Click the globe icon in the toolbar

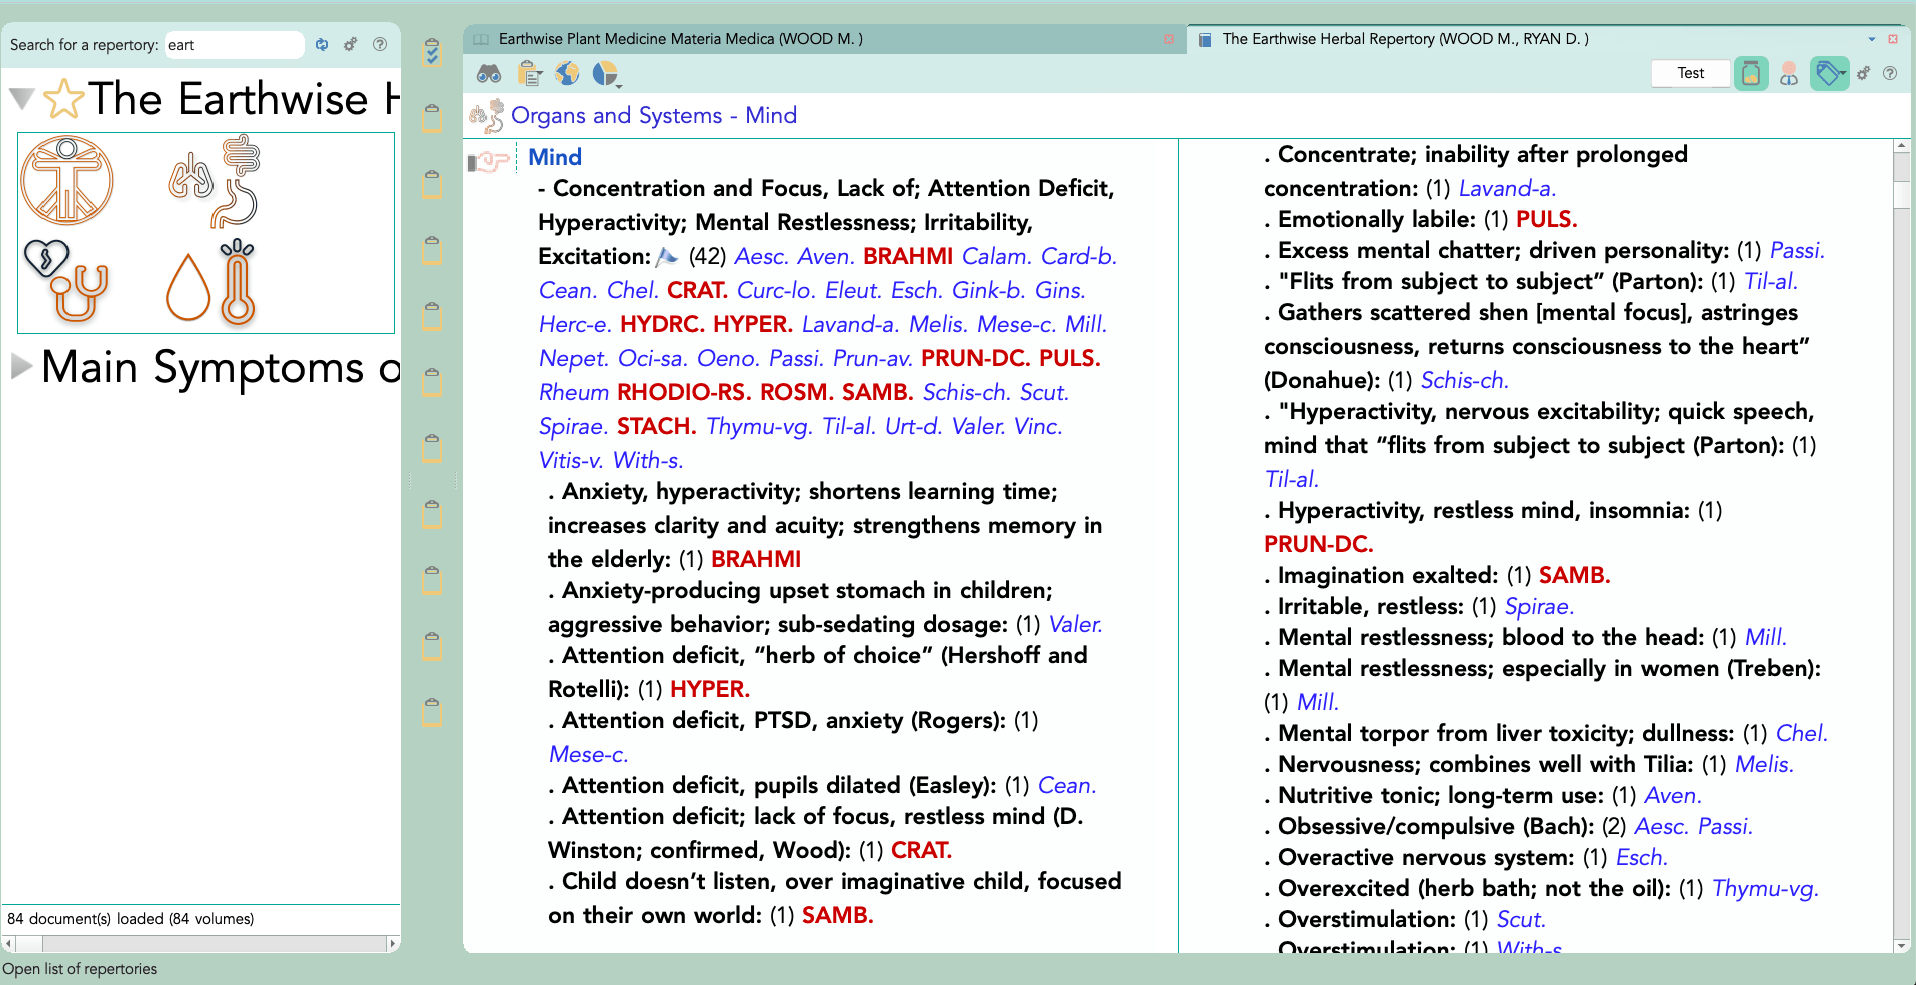pyautogui.click(x=567, y=74)
